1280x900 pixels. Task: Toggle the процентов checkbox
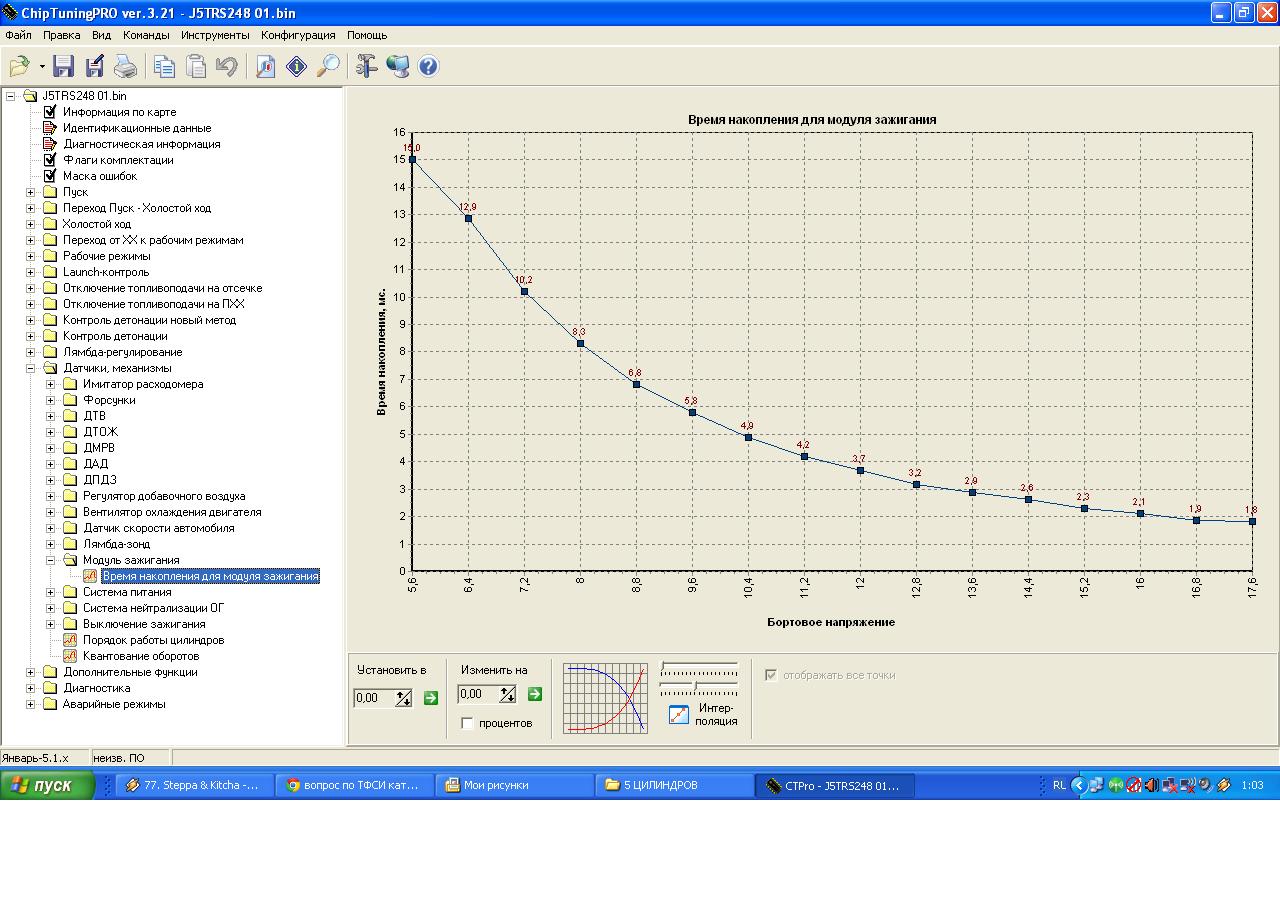pos(467,723)
